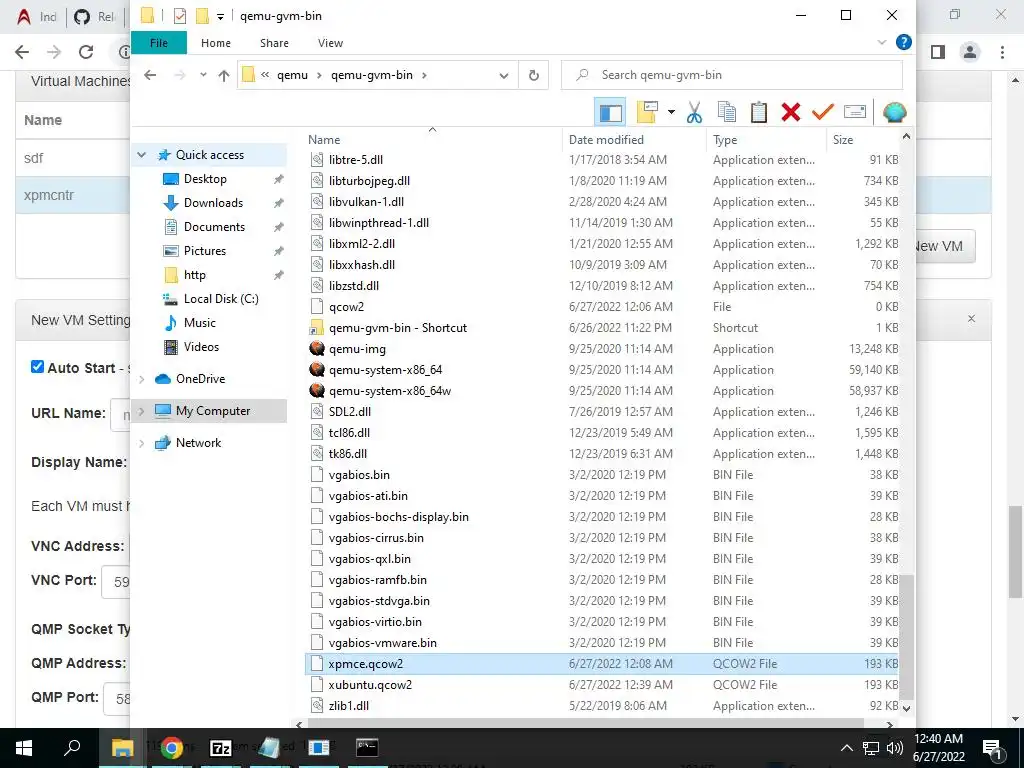
Task: Select the http folder in sidebar
Action: [195, 275]
